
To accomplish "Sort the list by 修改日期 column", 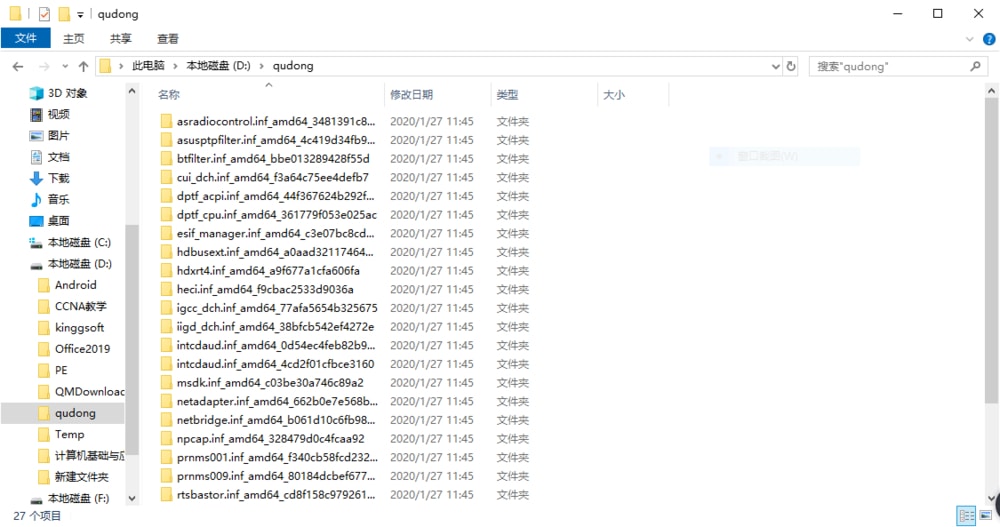I will (411, 94).
